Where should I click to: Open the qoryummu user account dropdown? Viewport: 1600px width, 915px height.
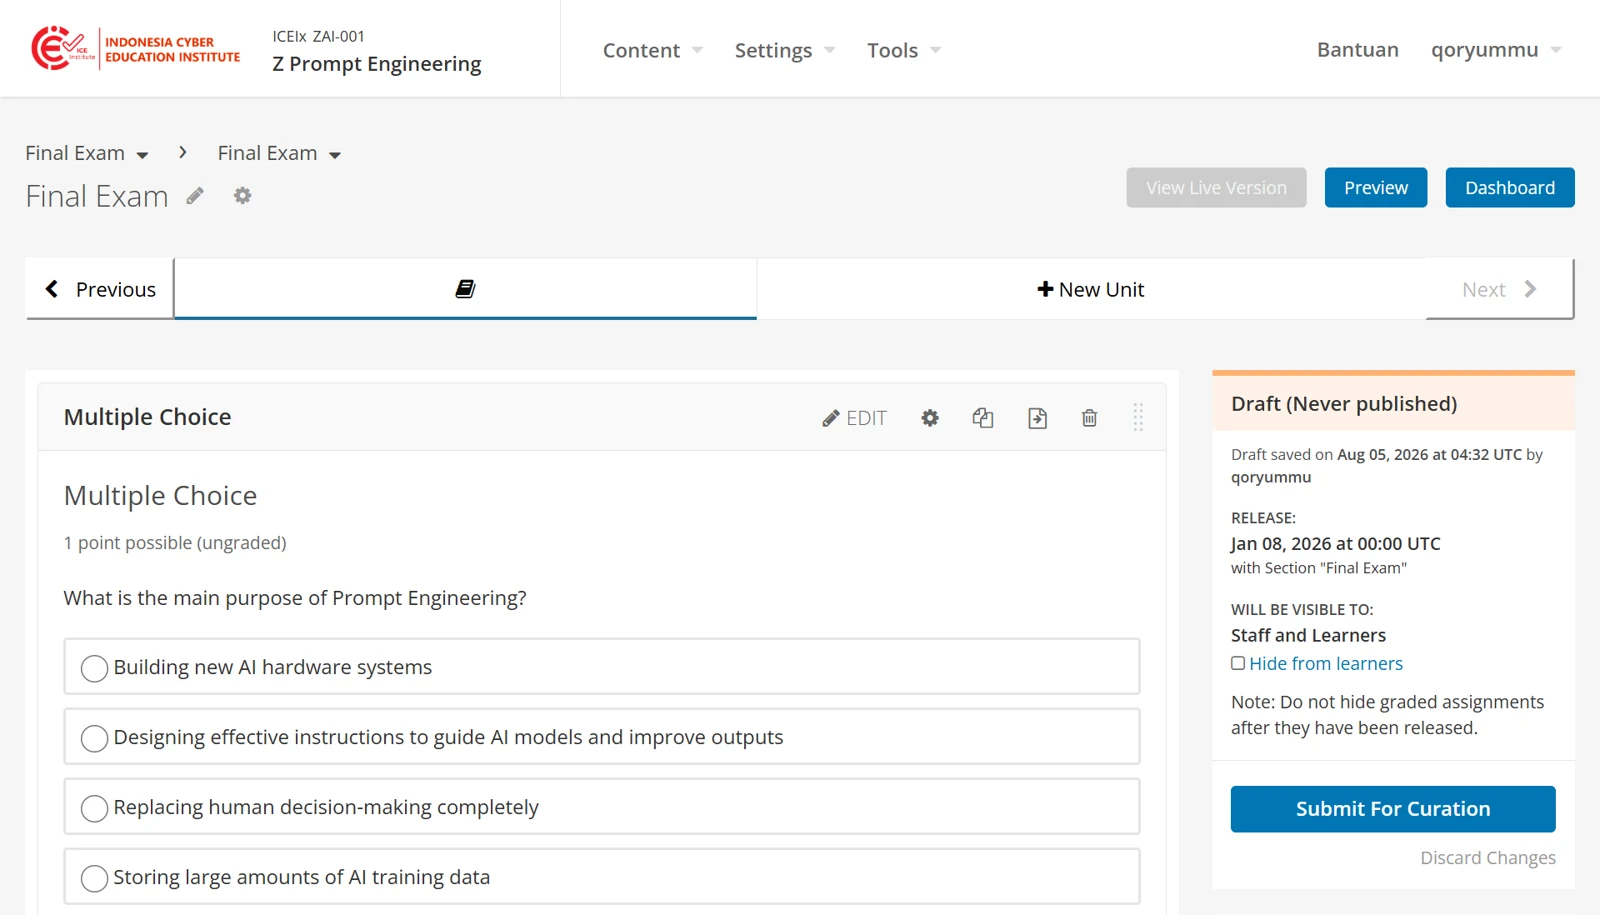[x=1495, y=50]
